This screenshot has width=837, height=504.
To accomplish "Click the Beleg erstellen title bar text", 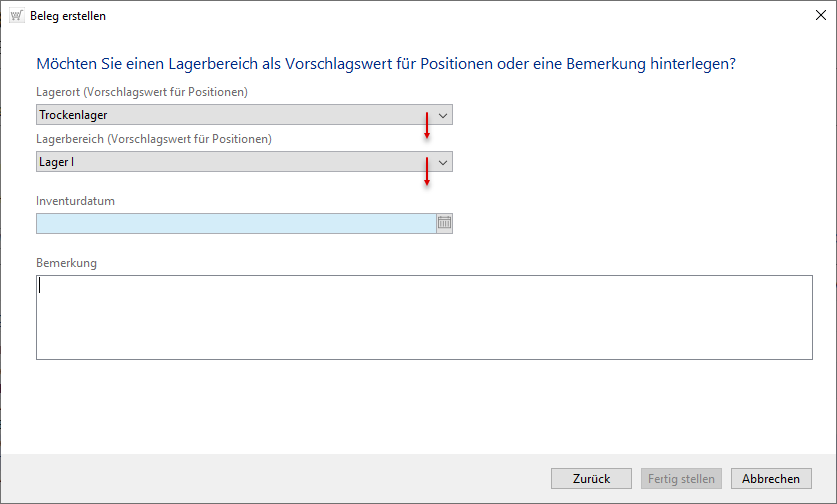I will click(68, 16).
